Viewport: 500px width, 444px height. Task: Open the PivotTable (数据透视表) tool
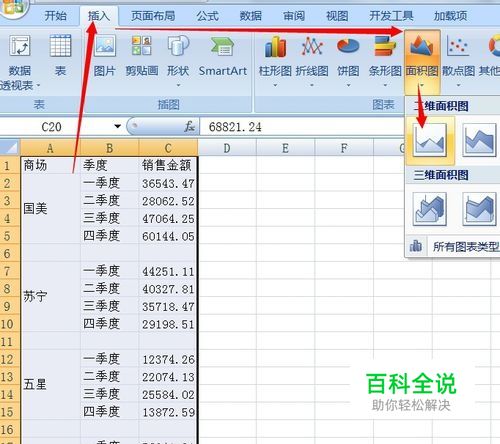pyautogui.click(x=19, y=62)
